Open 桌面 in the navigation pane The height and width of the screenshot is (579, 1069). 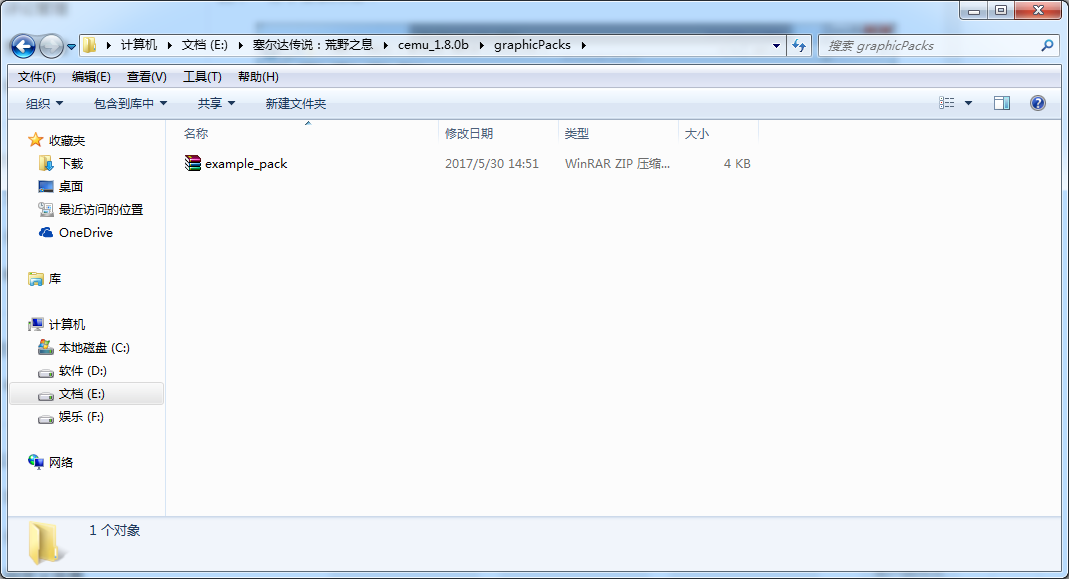click(71, 186)
